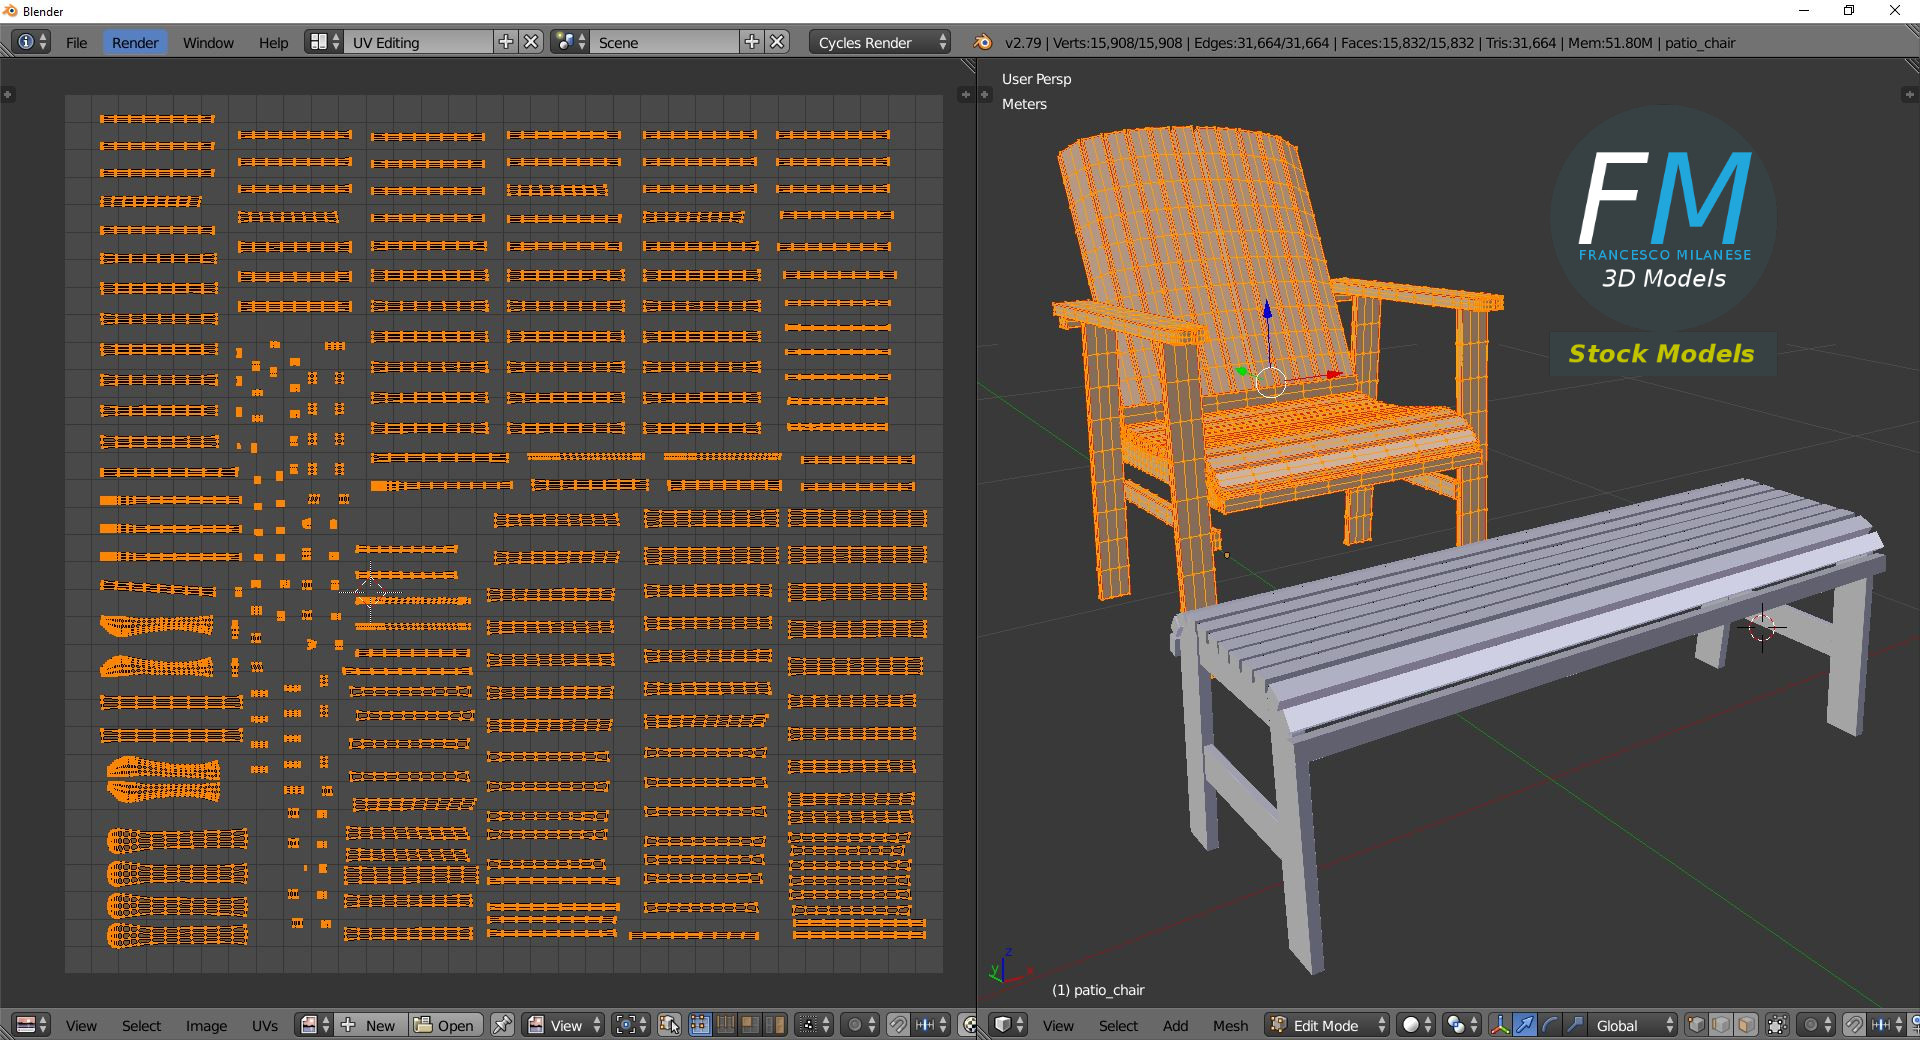Open the Window menu
Screen dimensions: 1920x1040
pyautogui.click(x=208, y=43)
